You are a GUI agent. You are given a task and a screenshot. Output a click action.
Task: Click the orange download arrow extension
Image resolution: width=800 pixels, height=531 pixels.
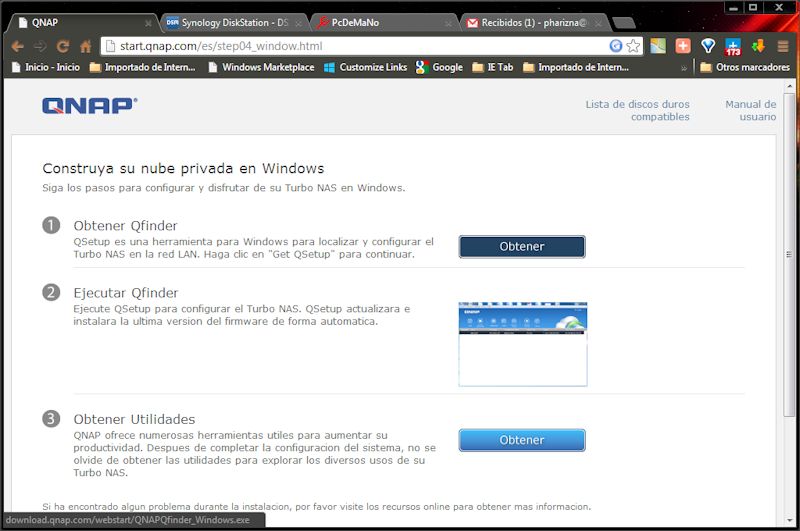coord(758,46)
